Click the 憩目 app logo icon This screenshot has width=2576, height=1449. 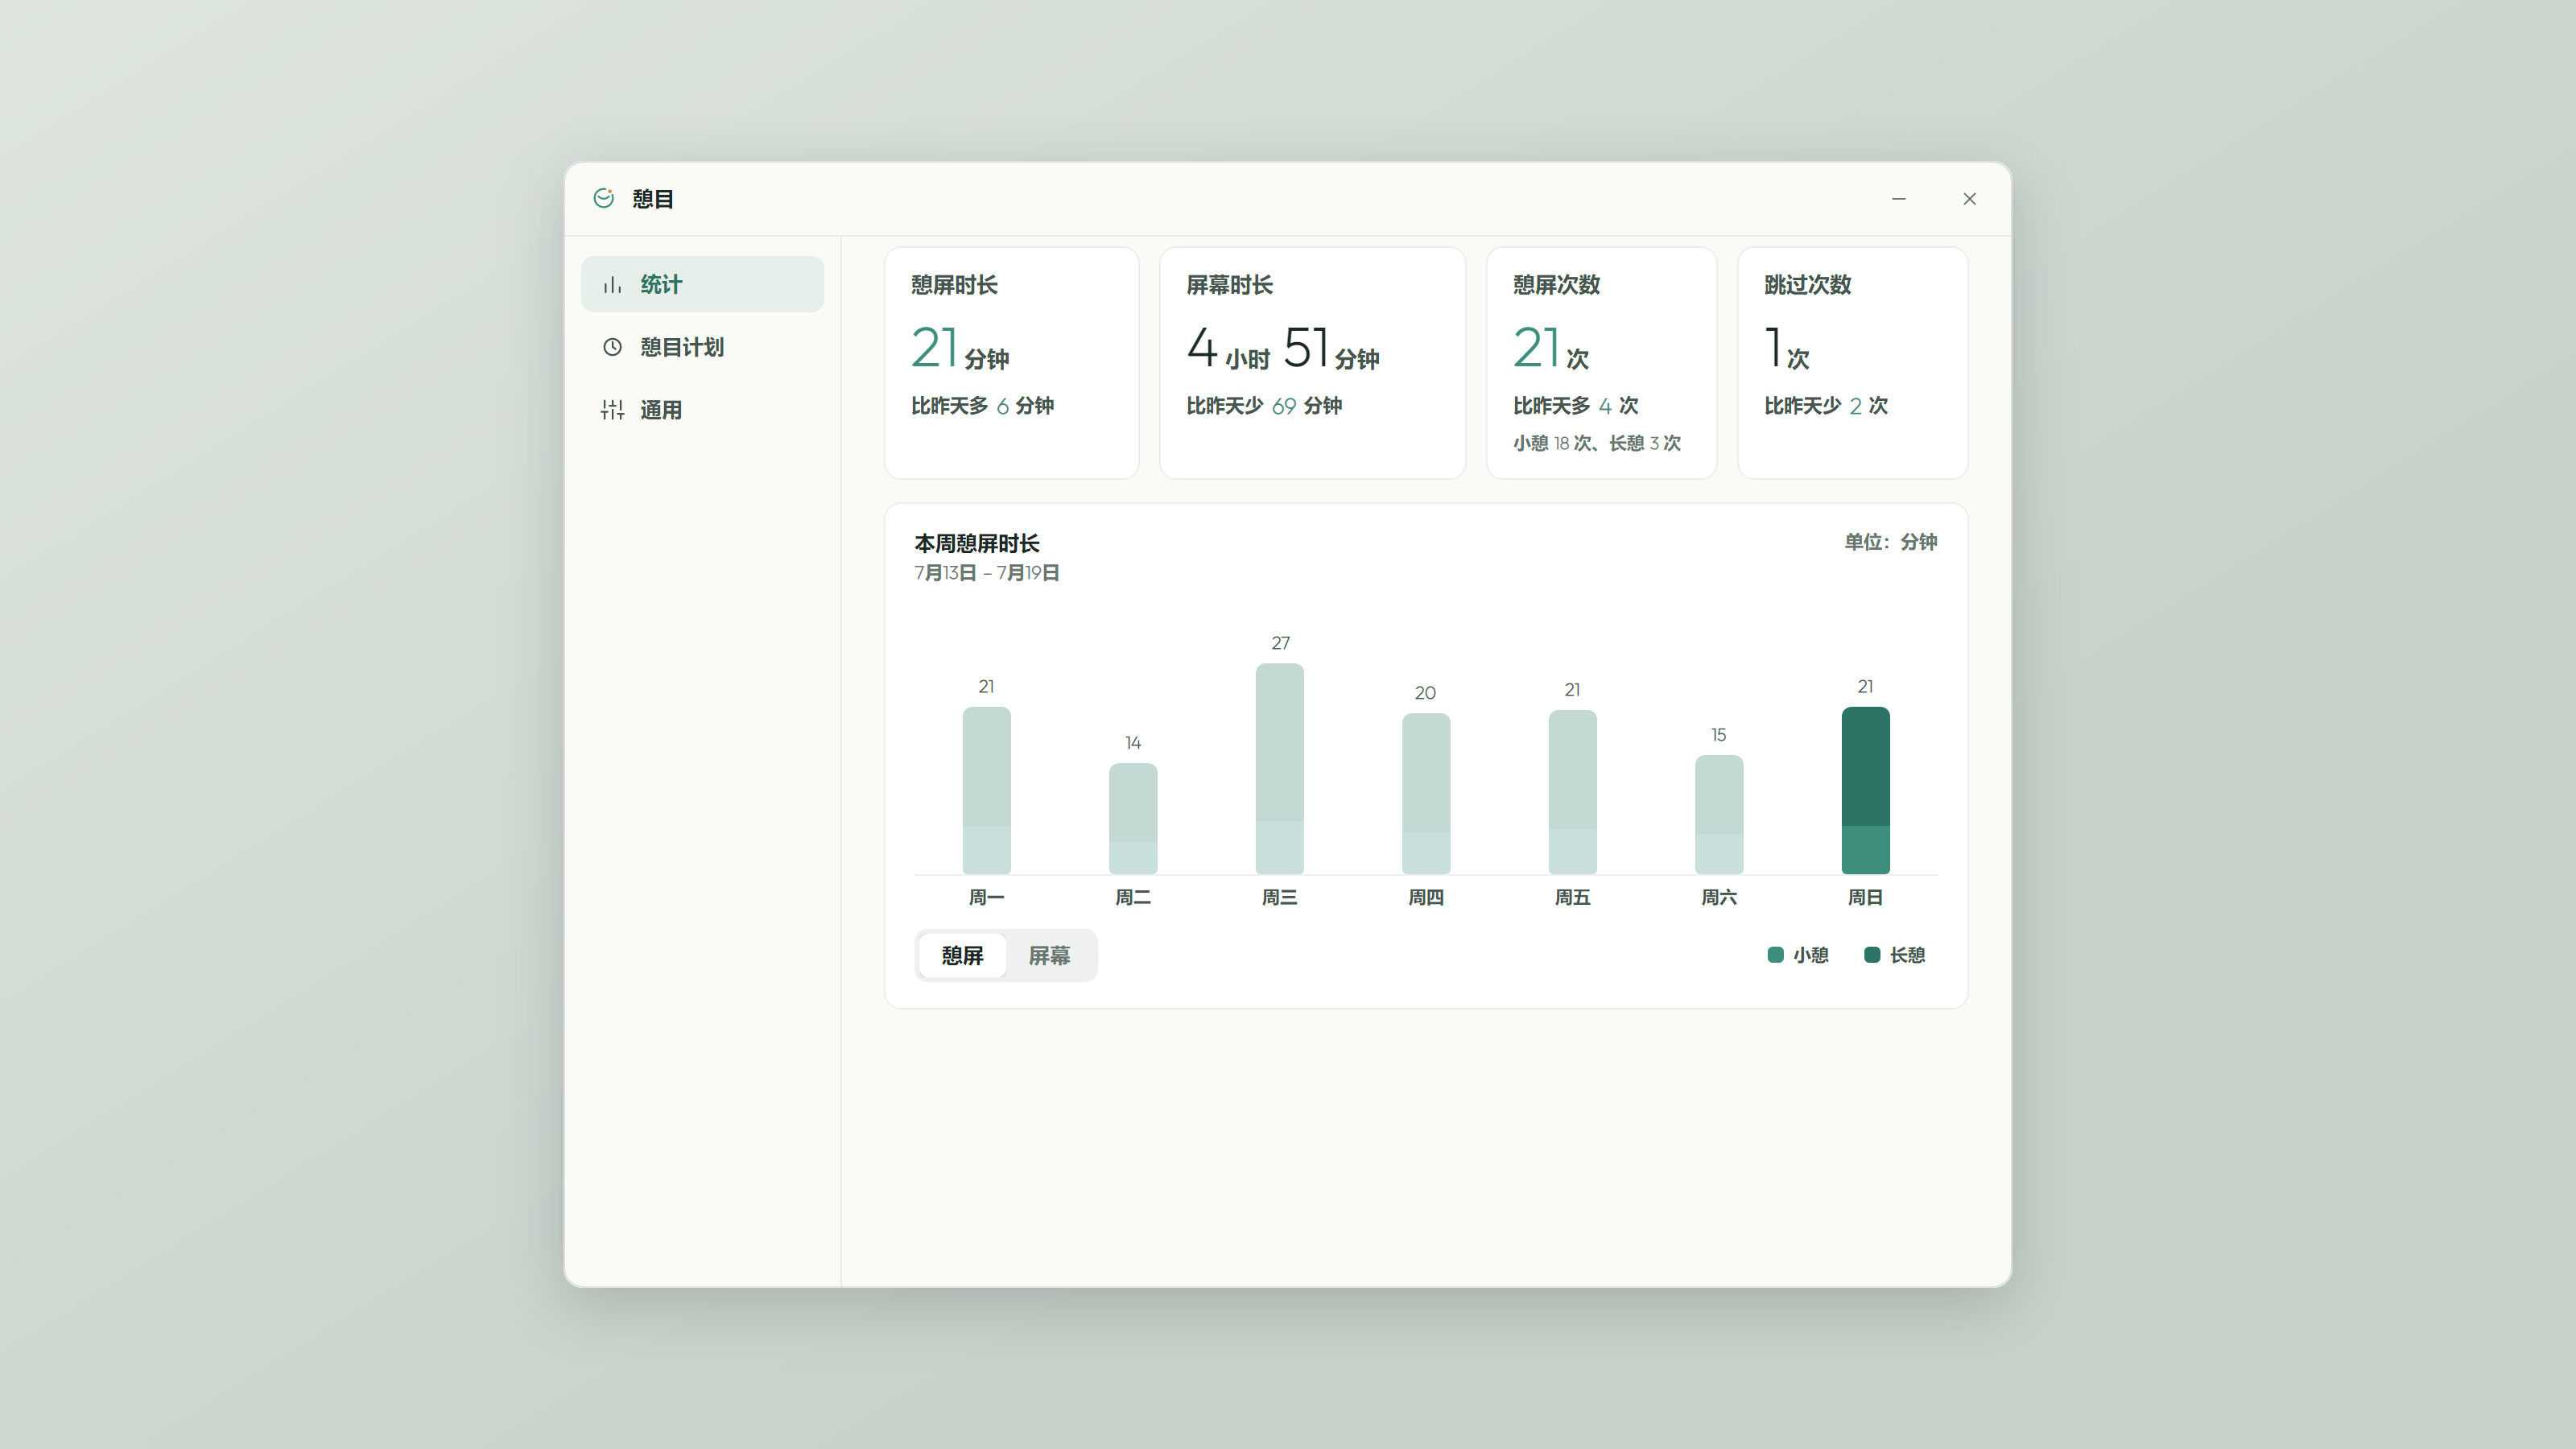click(x=603, y=198)
